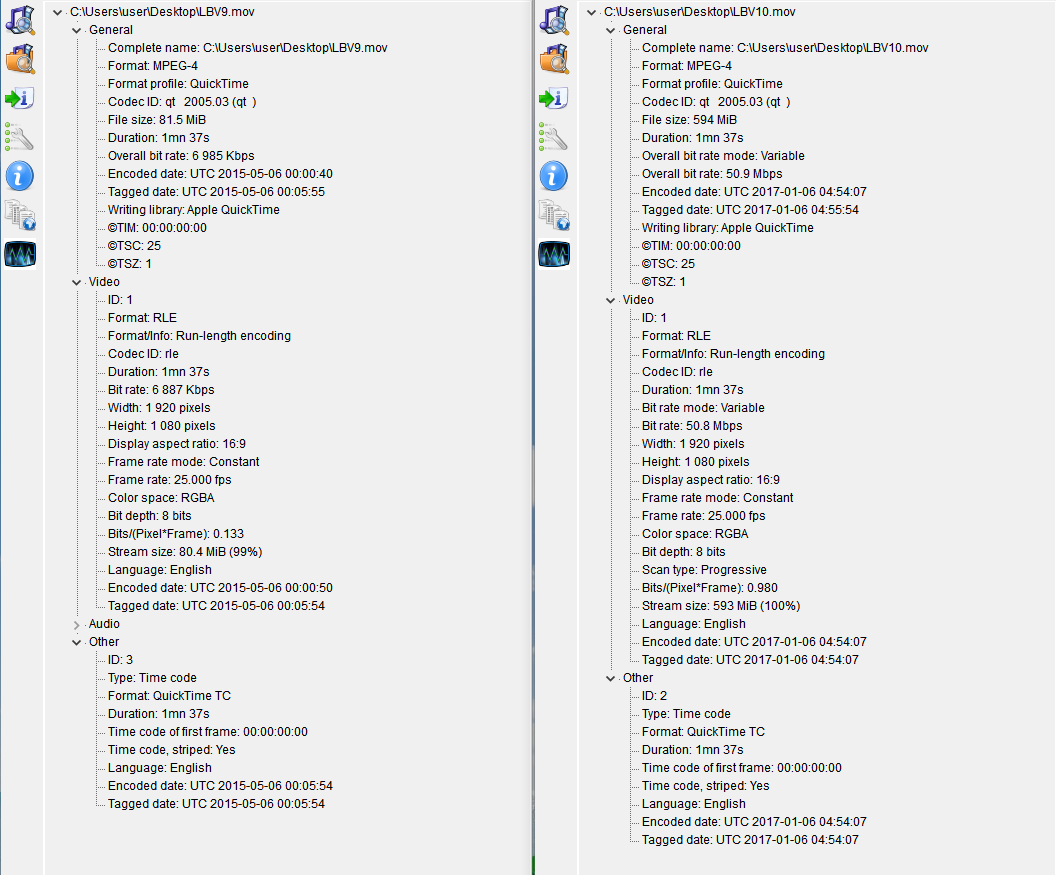
Task: Select 'Format: QuickTime TC' in LBV9 window
Action: pos(169,696)
